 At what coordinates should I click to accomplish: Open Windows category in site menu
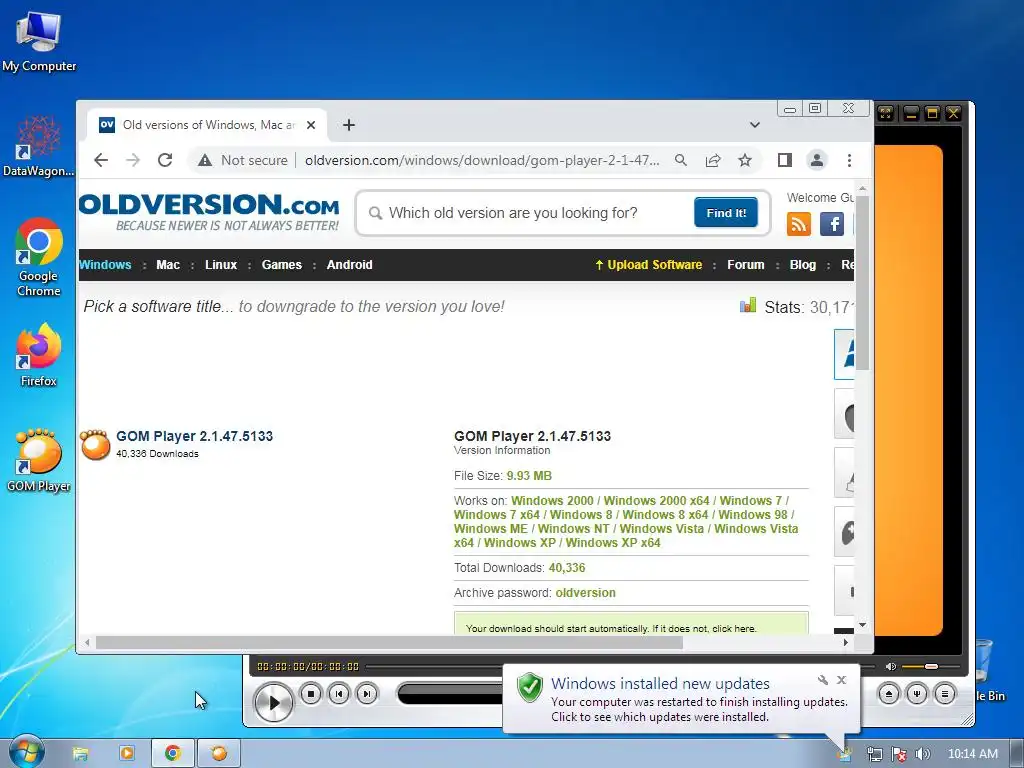click(x=105, y=264)
